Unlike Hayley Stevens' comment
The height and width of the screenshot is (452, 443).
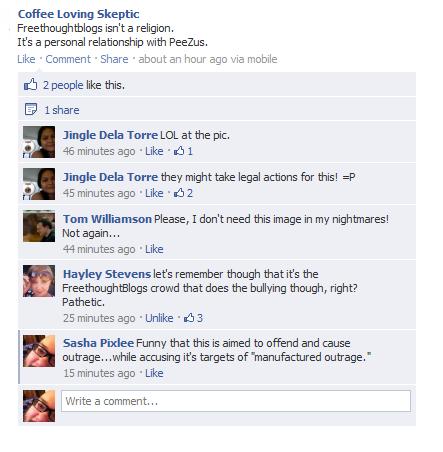click(x=159, y=318)
